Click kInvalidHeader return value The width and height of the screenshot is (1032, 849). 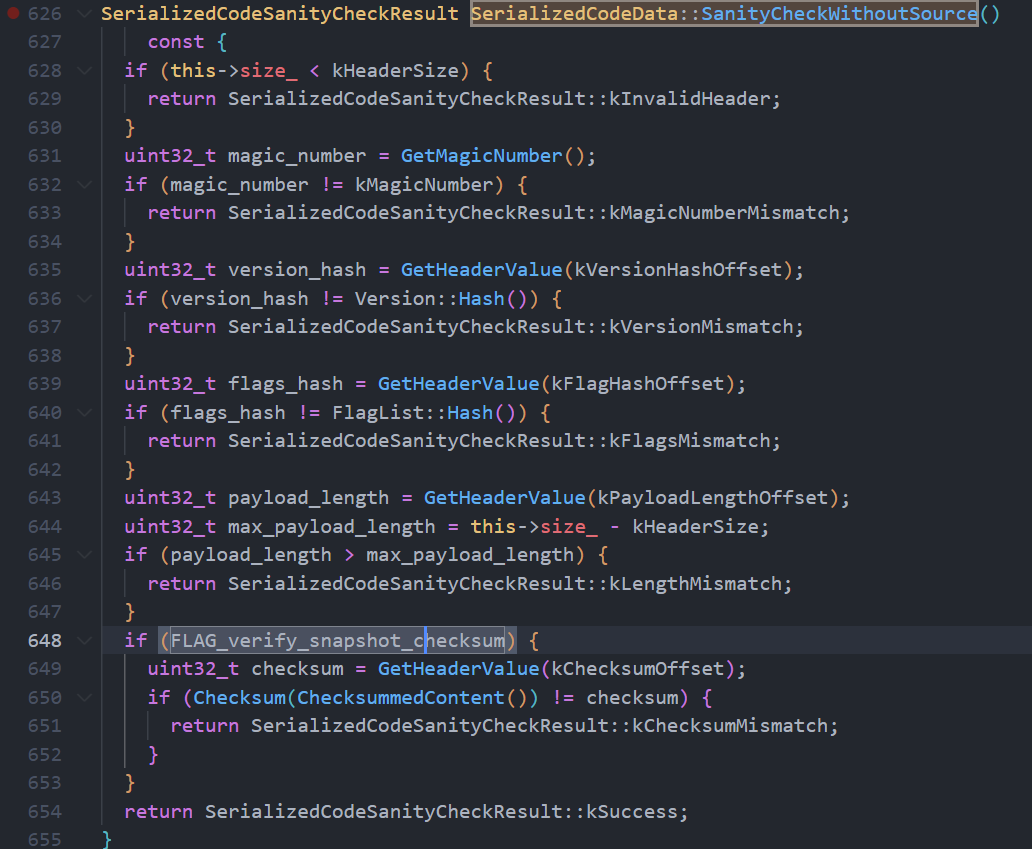[689, 99]
